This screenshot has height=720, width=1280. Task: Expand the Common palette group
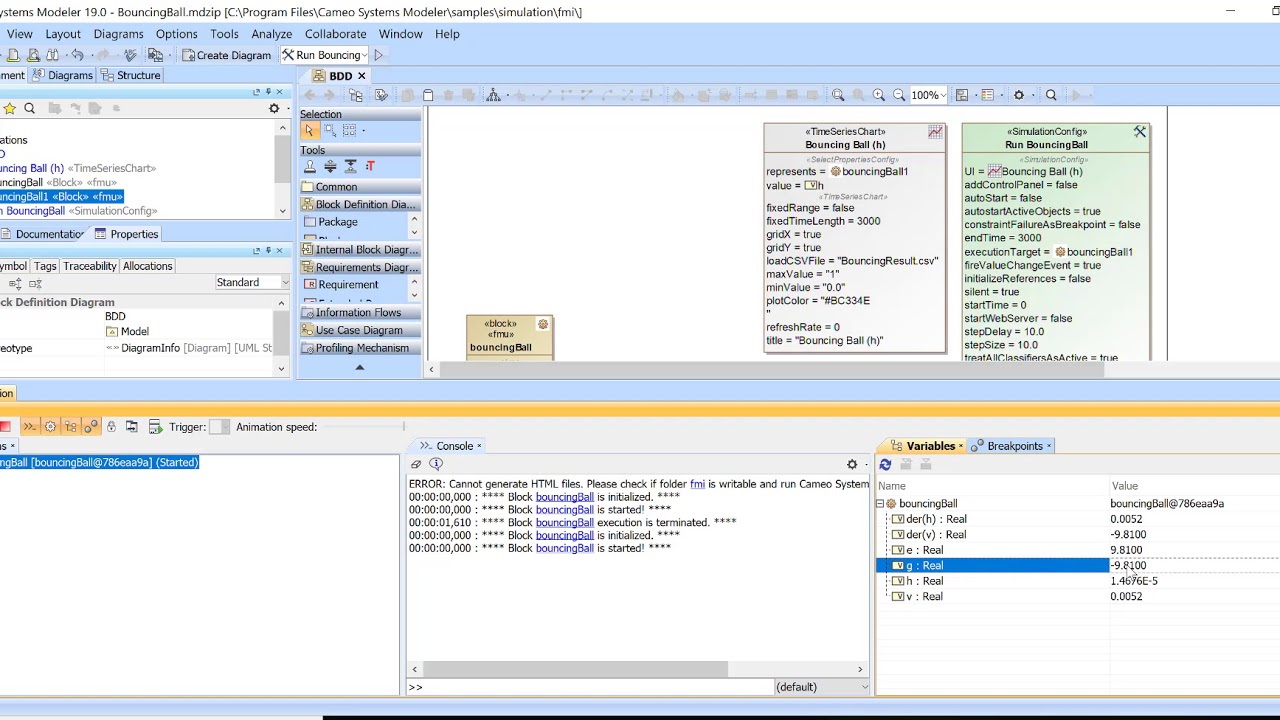point(360,187)
